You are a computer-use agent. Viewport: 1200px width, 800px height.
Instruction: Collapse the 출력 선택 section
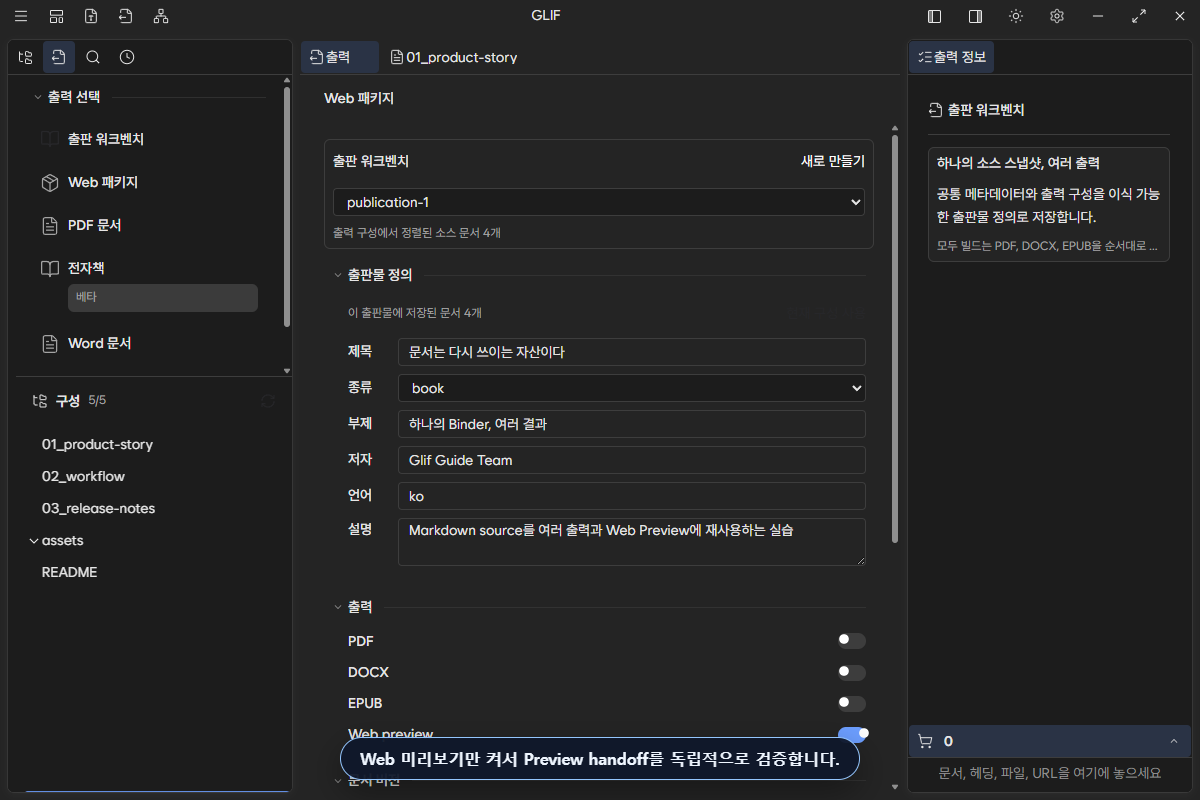coord(38,97)
